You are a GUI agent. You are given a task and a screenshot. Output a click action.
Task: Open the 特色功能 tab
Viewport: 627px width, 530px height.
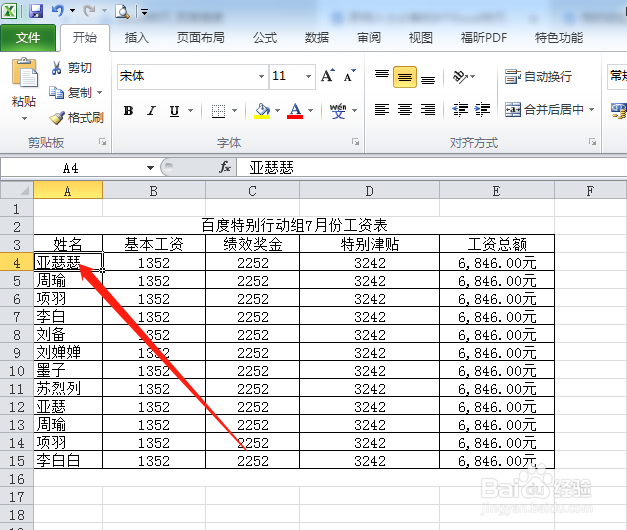(559, 38)
